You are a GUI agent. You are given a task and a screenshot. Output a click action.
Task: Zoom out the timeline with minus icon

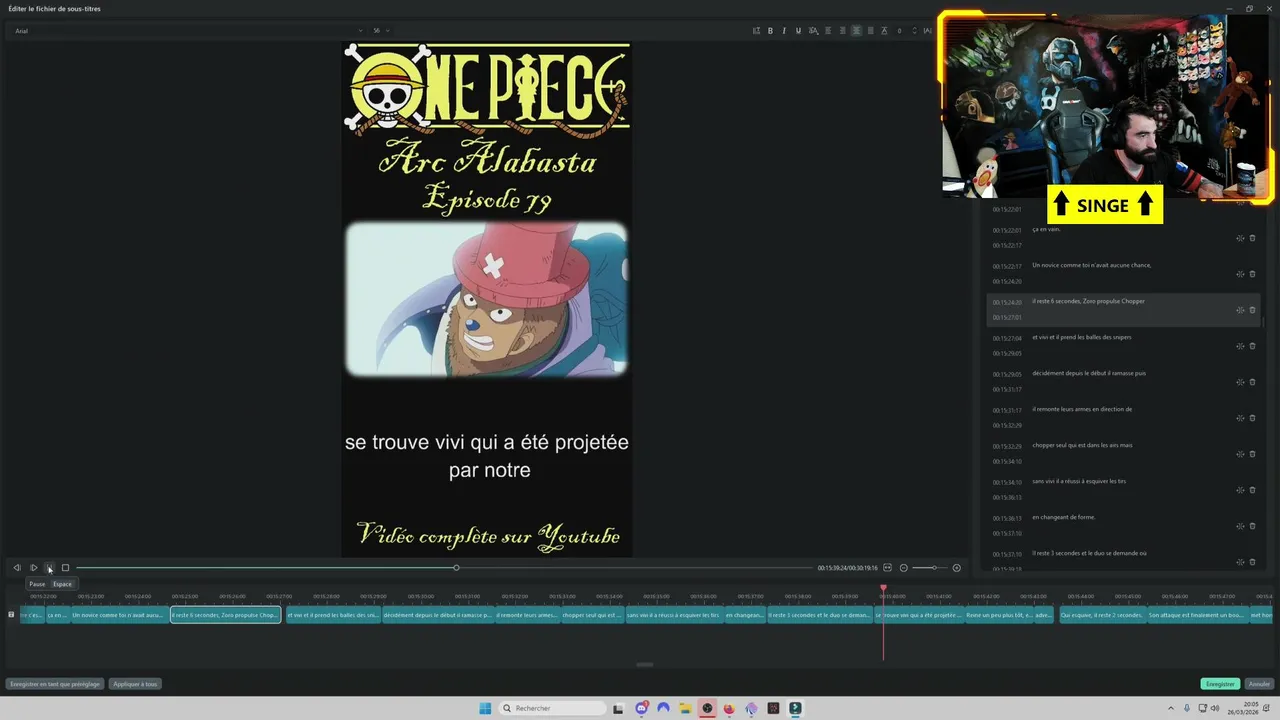[x=903, y=568]
